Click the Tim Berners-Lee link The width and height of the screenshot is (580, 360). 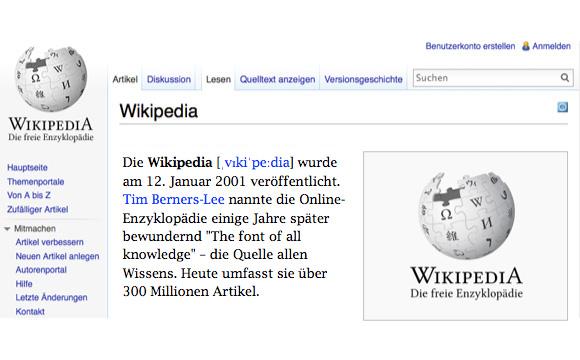click(x=173, y=199)
